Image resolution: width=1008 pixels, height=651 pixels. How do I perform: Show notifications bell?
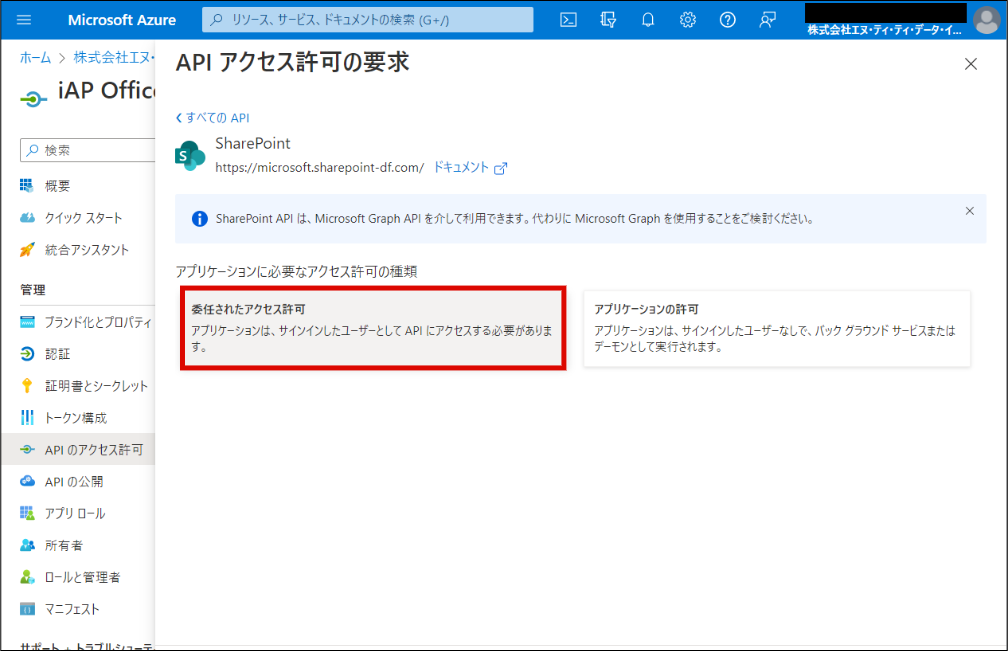coord(648,20)
